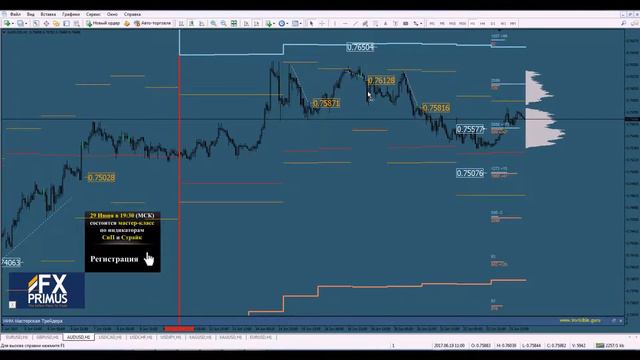The height and width of the screenshot is (360, 640).
Task: Switch timeframe to M15
Action: click(x=452, y=24)
